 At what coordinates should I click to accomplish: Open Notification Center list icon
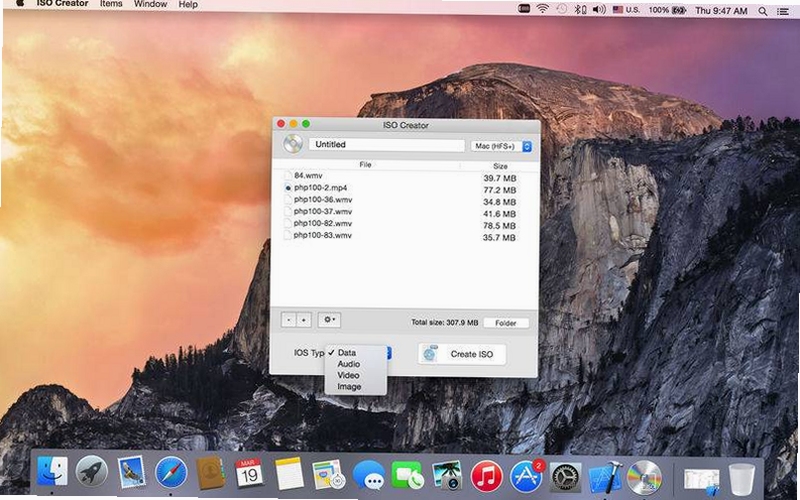click(x=783, y=11)
